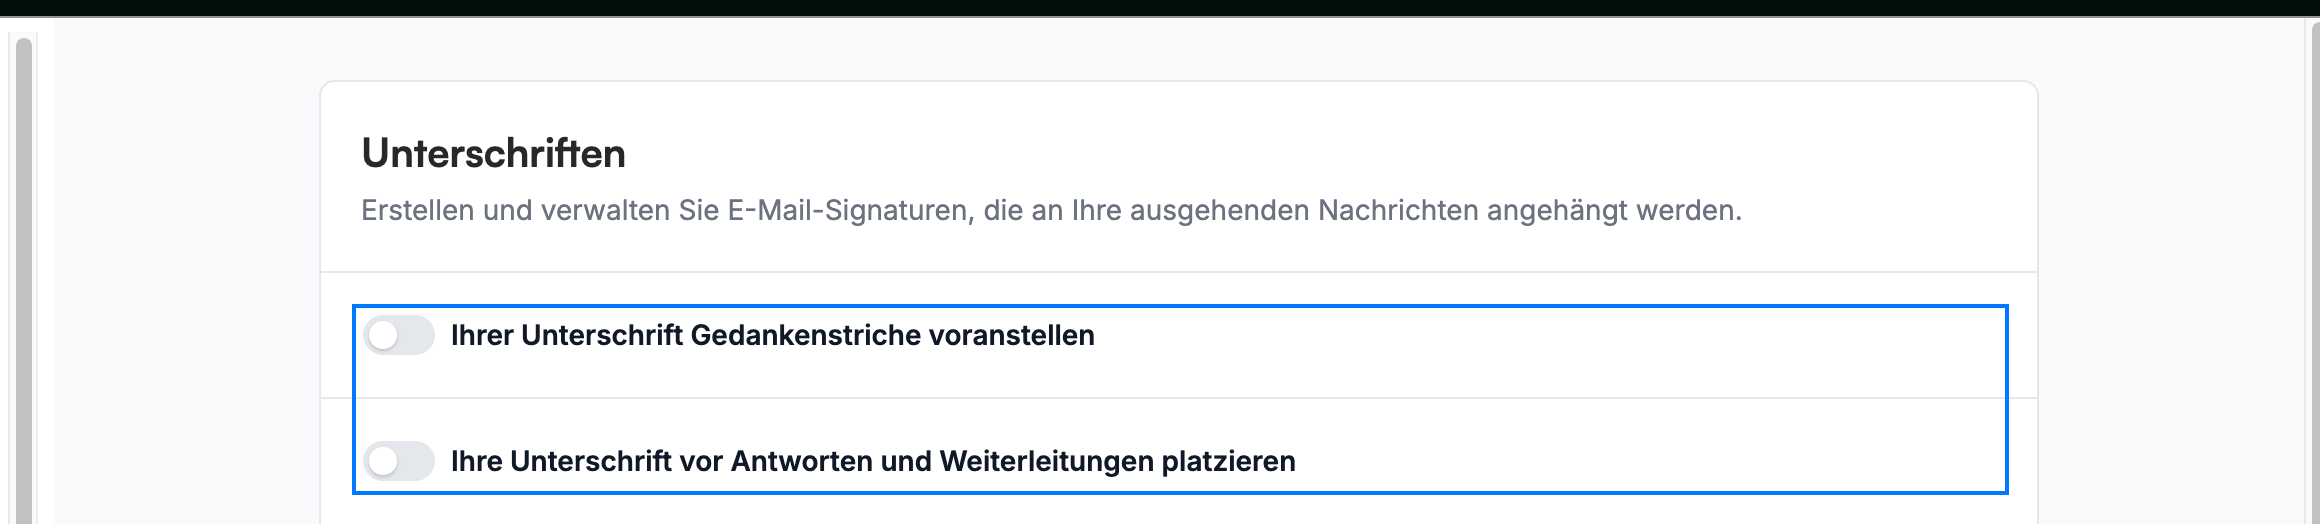The image size is (2320, 524).
Task: Click the left vertical scrollbar thumb
Action: coord(24,280)
